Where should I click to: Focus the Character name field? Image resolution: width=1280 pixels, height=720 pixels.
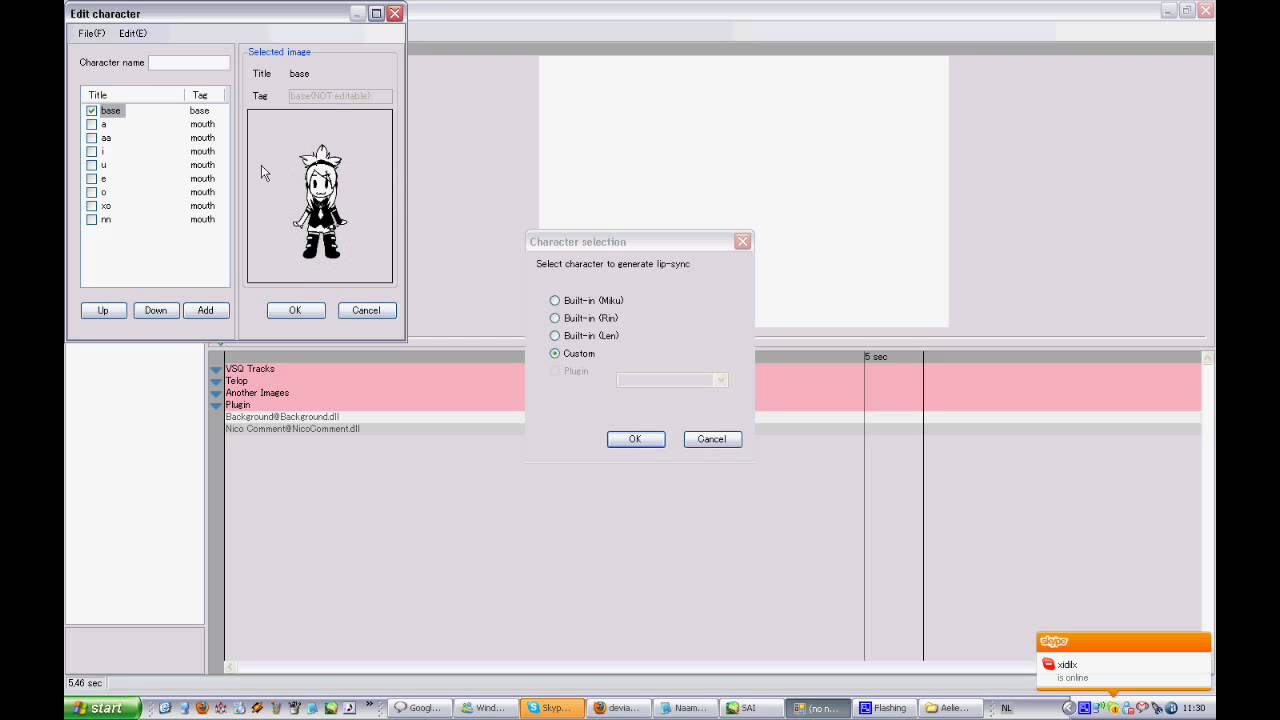tap(189, 62)
